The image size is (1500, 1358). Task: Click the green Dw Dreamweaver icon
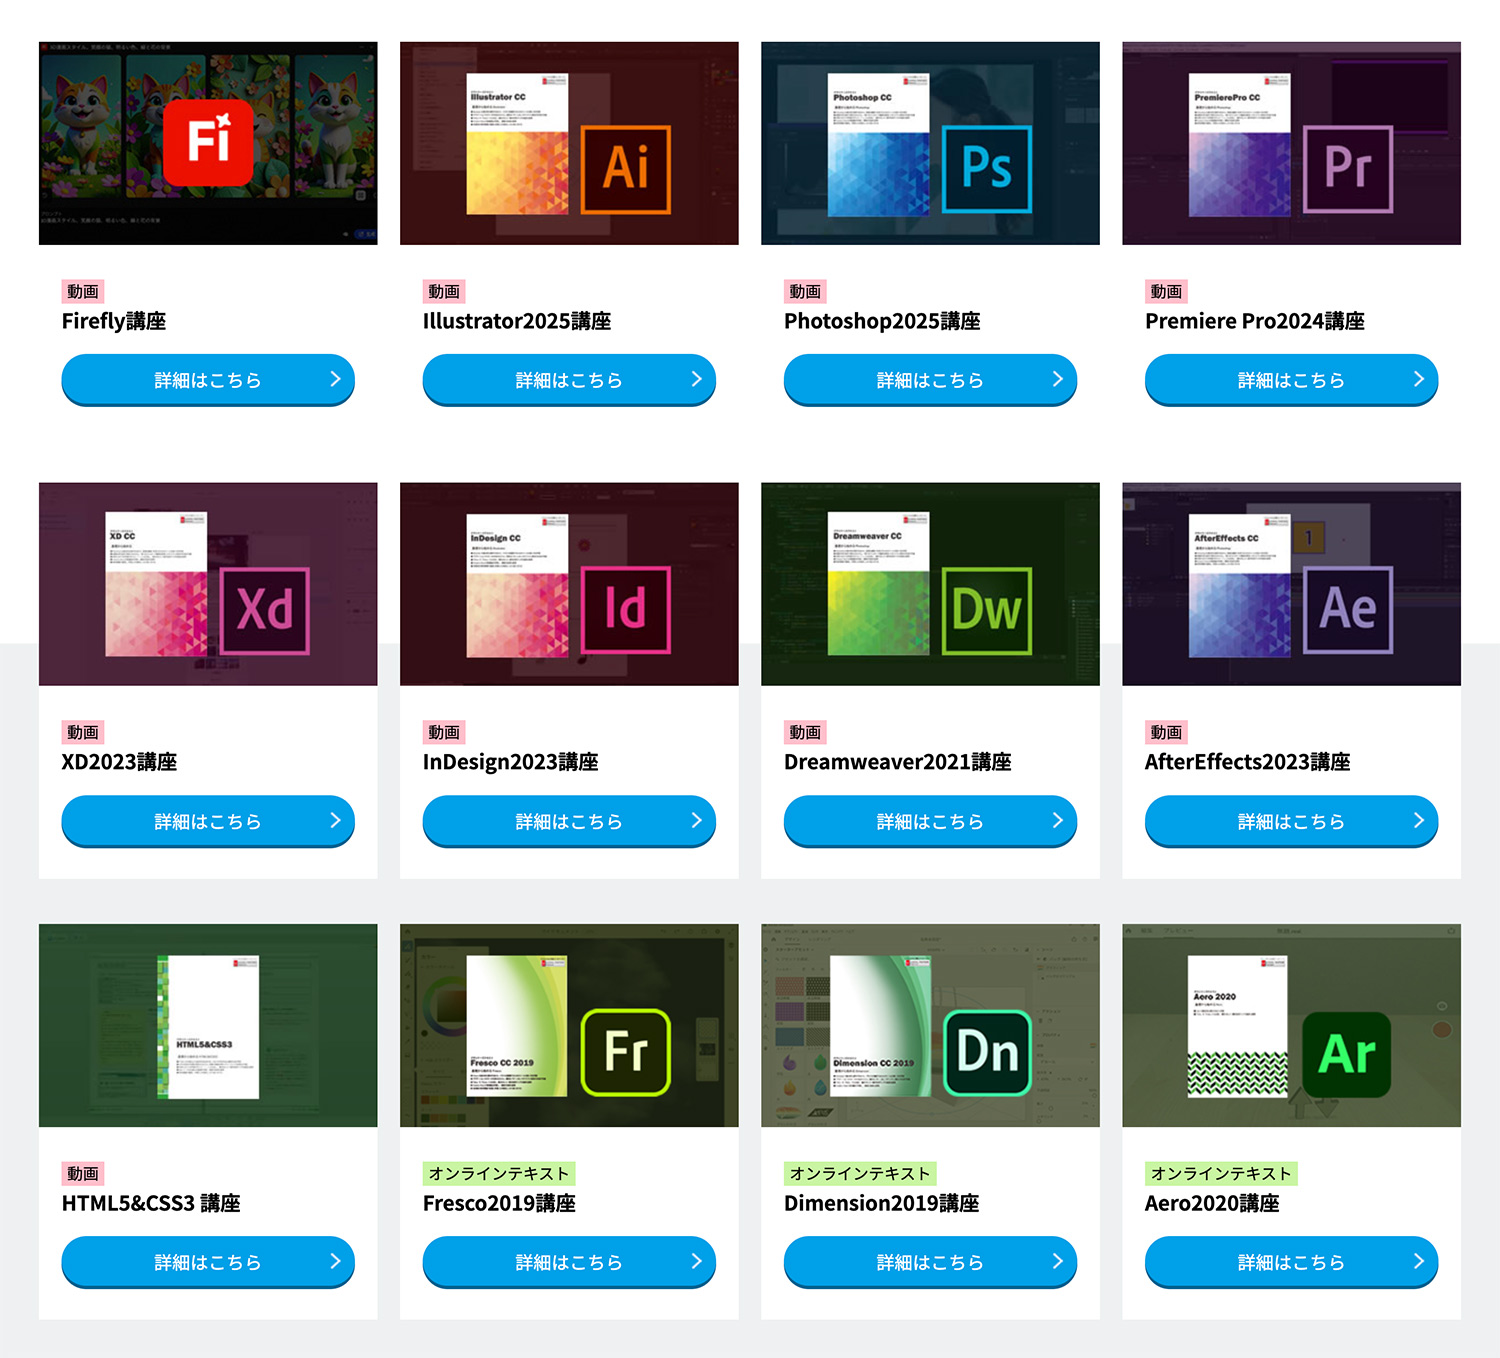click(987, 610)
